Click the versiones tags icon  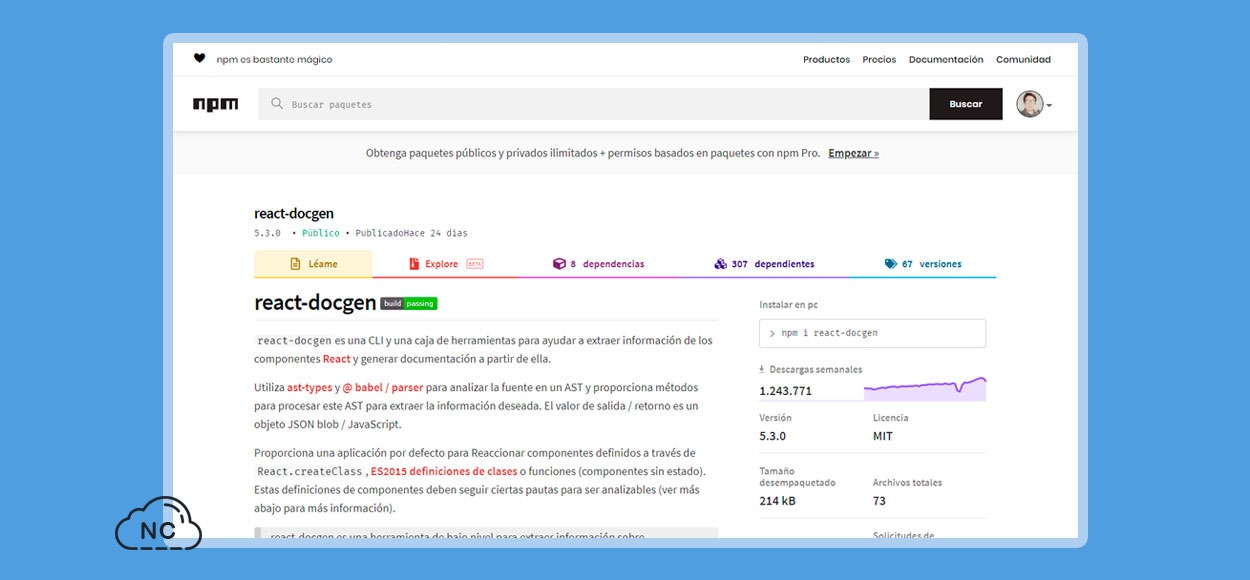coord(891,264)
